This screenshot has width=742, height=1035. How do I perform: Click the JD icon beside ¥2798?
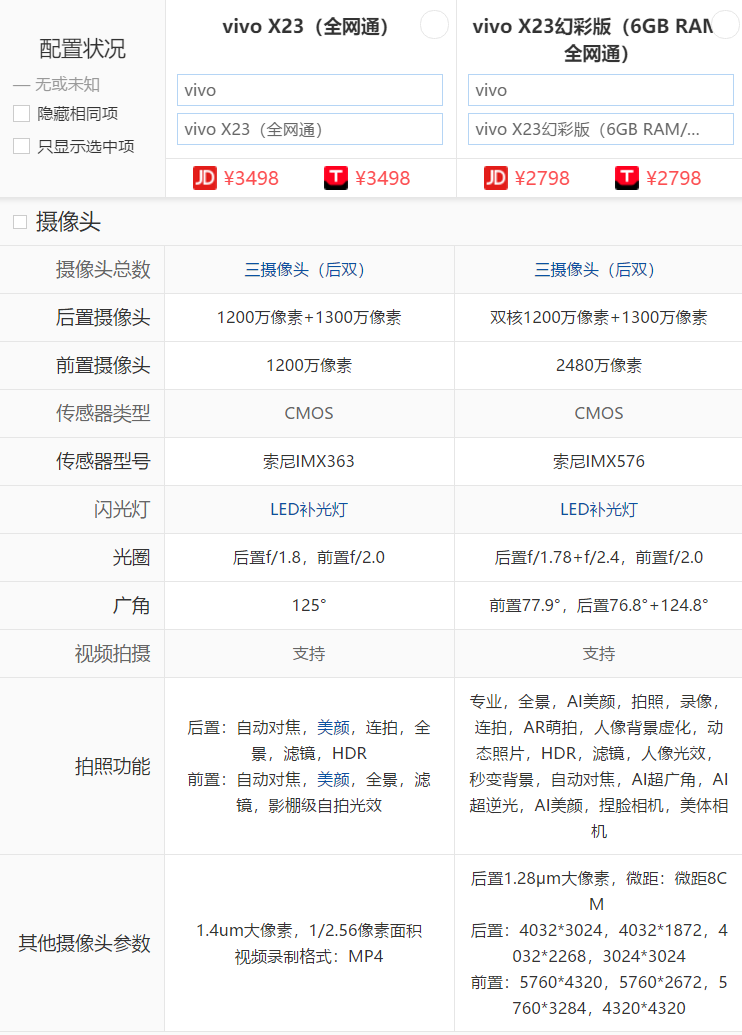496,178
